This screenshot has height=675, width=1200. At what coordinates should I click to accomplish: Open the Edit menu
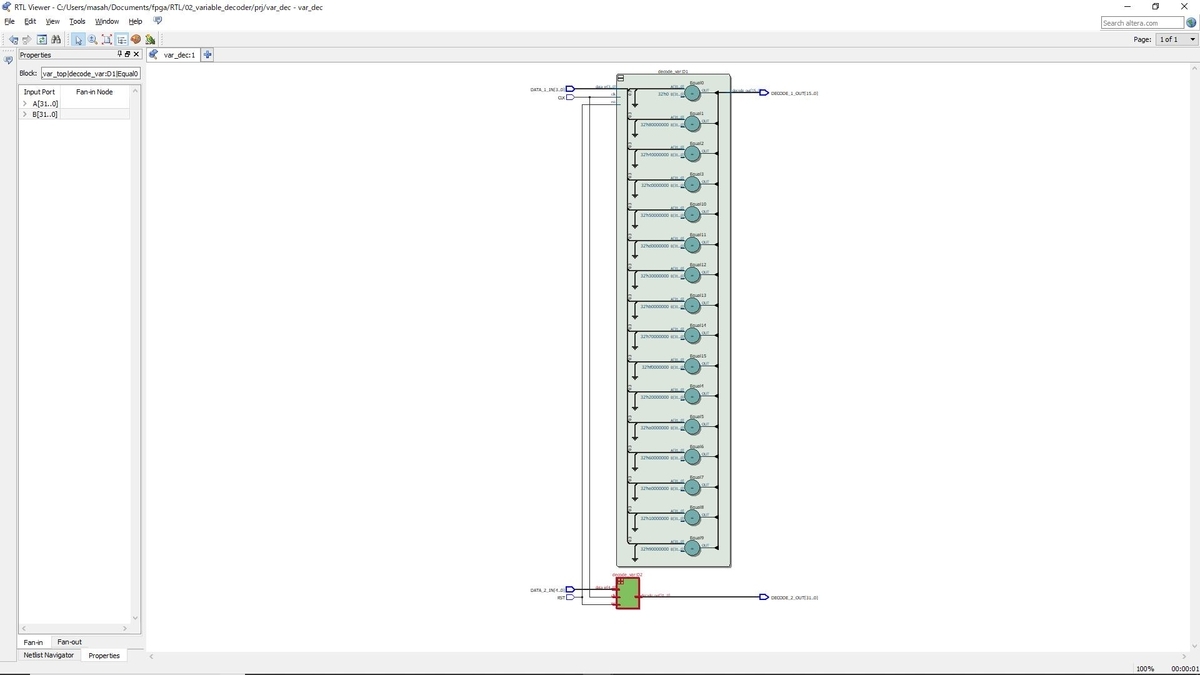tap(31, 21)
